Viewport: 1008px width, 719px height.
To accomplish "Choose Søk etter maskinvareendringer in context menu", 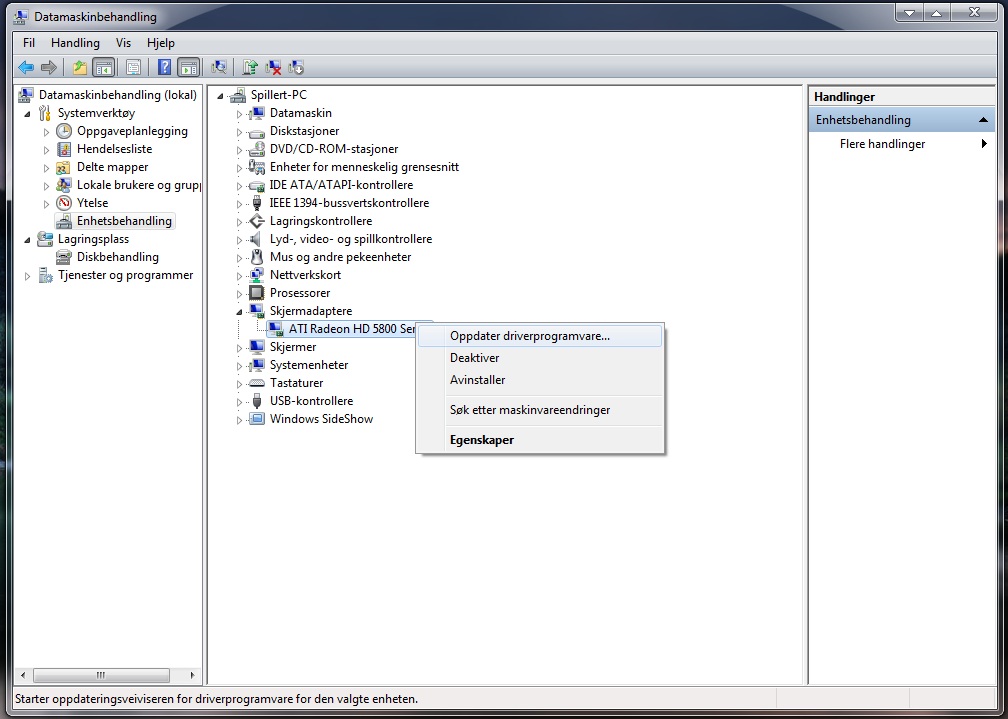I will tap(539, 410).
